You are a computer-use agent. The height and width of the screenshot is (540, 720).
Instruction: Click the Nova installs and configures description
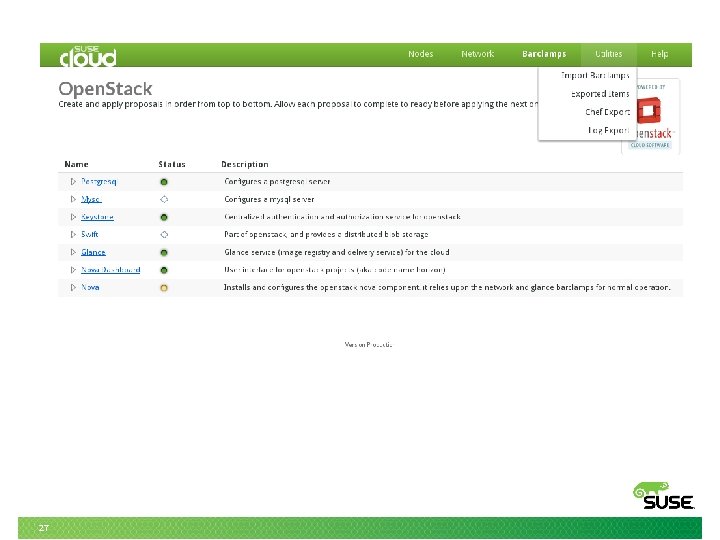pyautogui.click(x=447, y=287)
